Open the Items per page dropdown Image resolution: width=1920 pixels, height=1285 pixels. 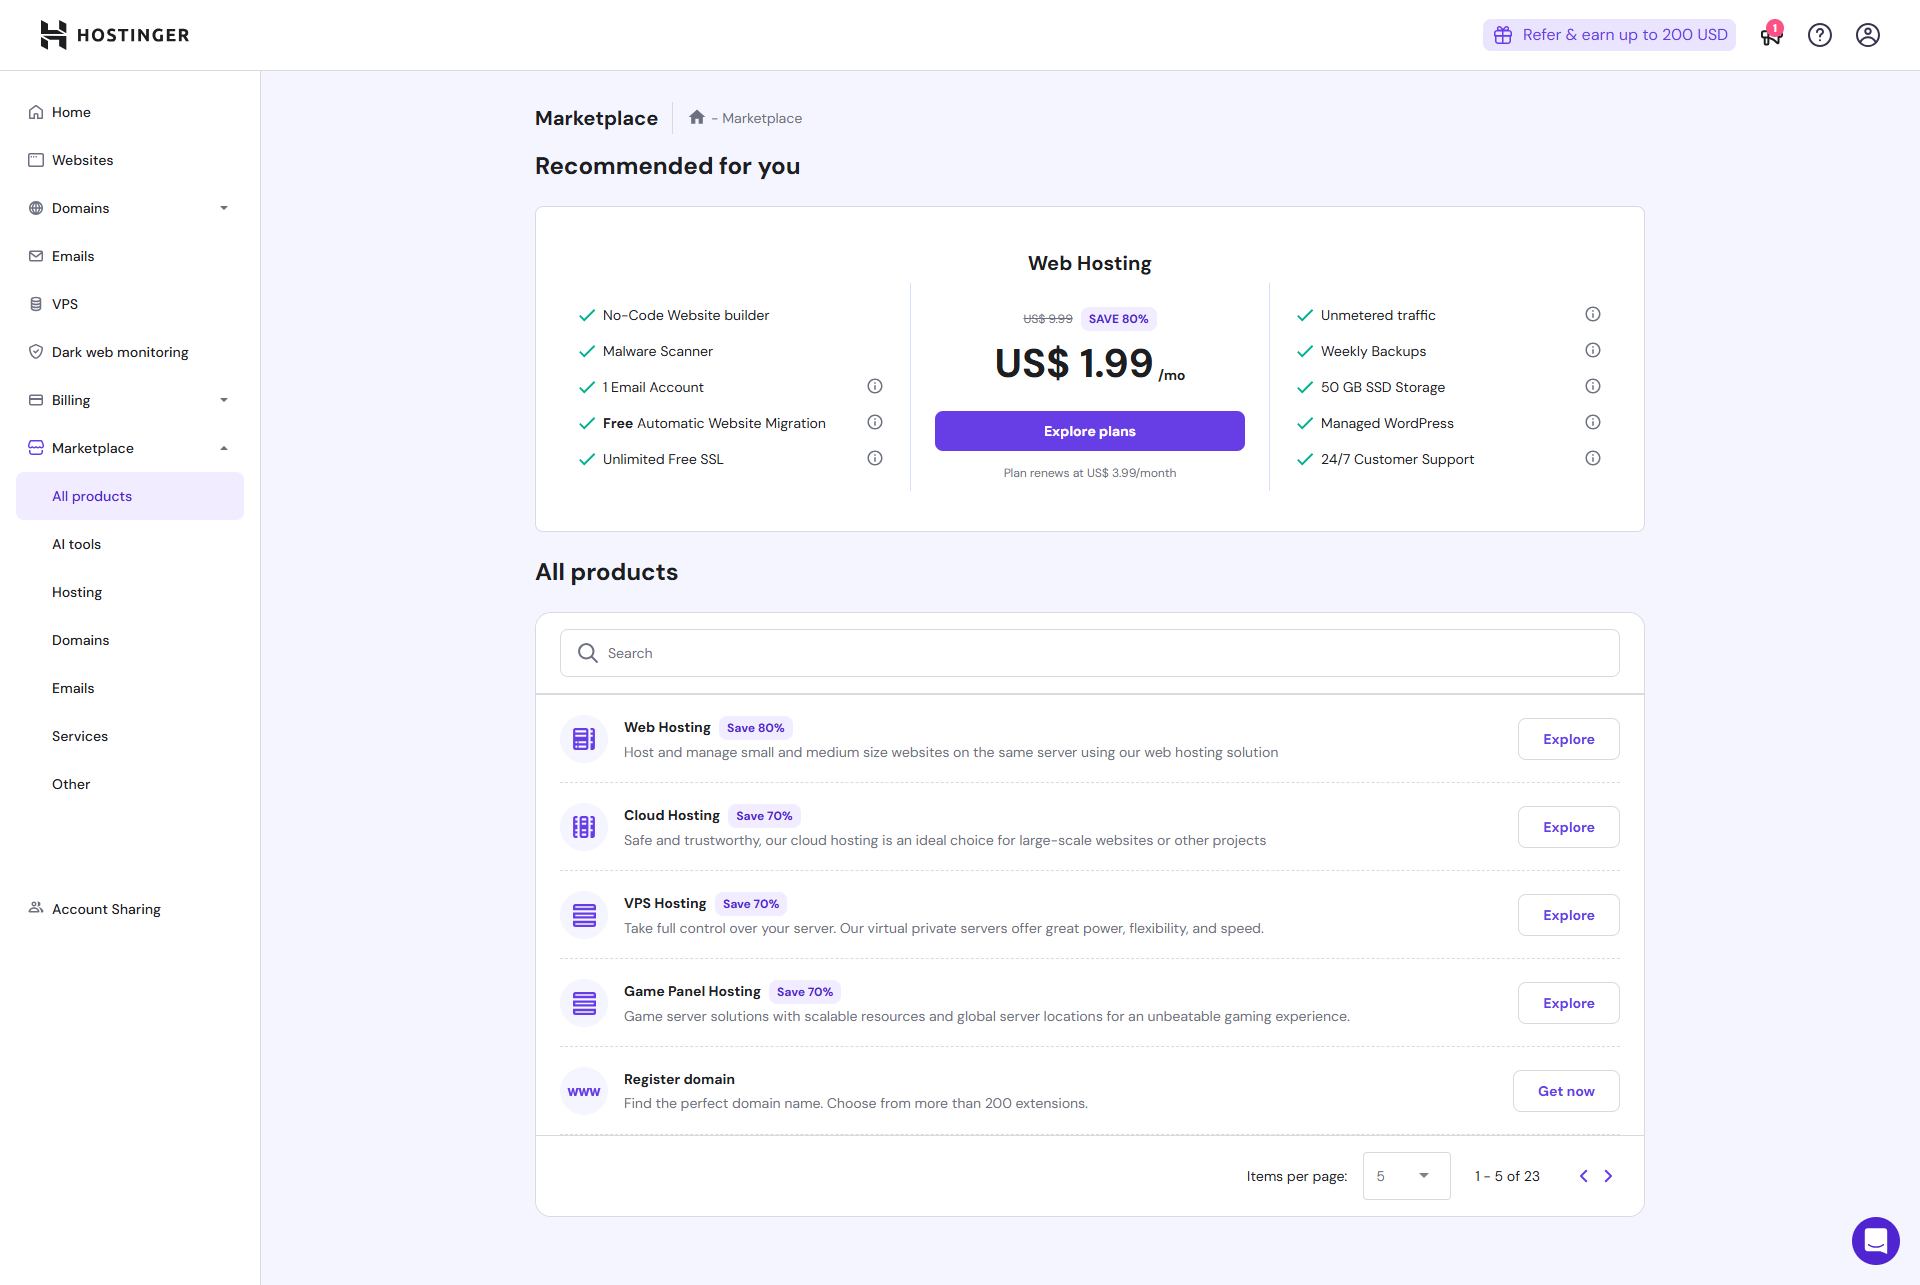pyautogui.click(x=1406, y=1176)
